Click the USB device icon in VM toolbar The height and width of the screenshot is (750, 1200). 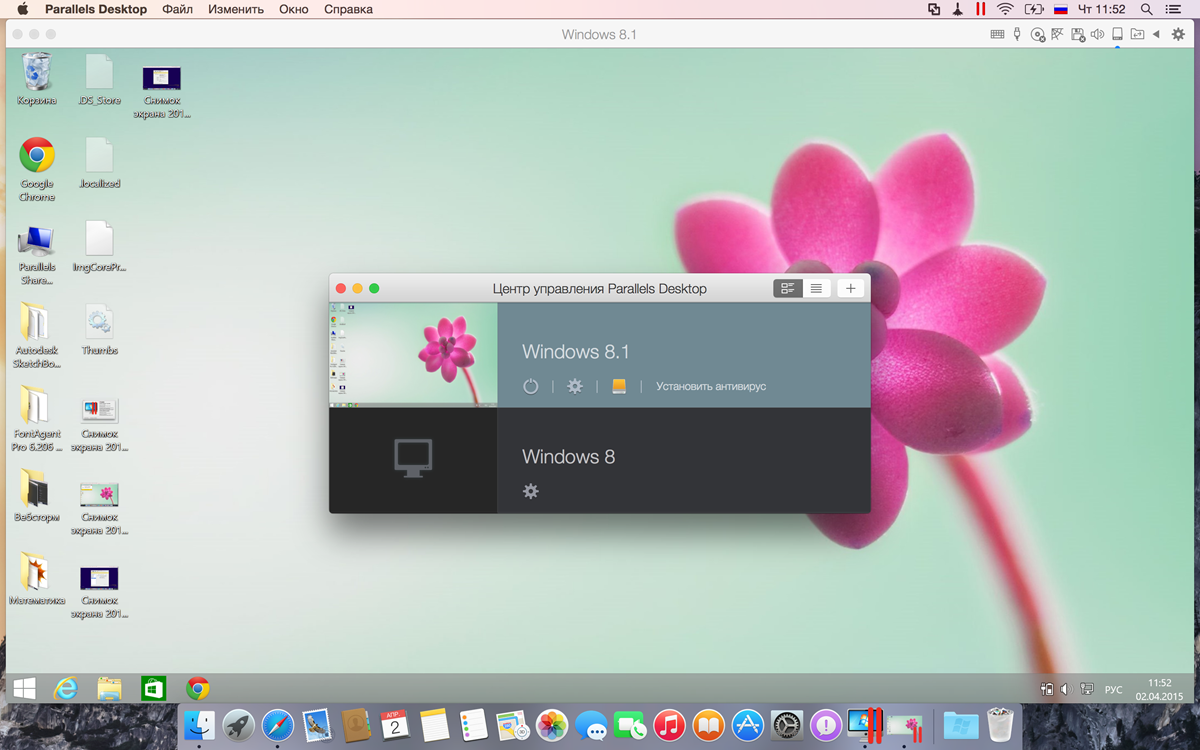coord(1017,34)
